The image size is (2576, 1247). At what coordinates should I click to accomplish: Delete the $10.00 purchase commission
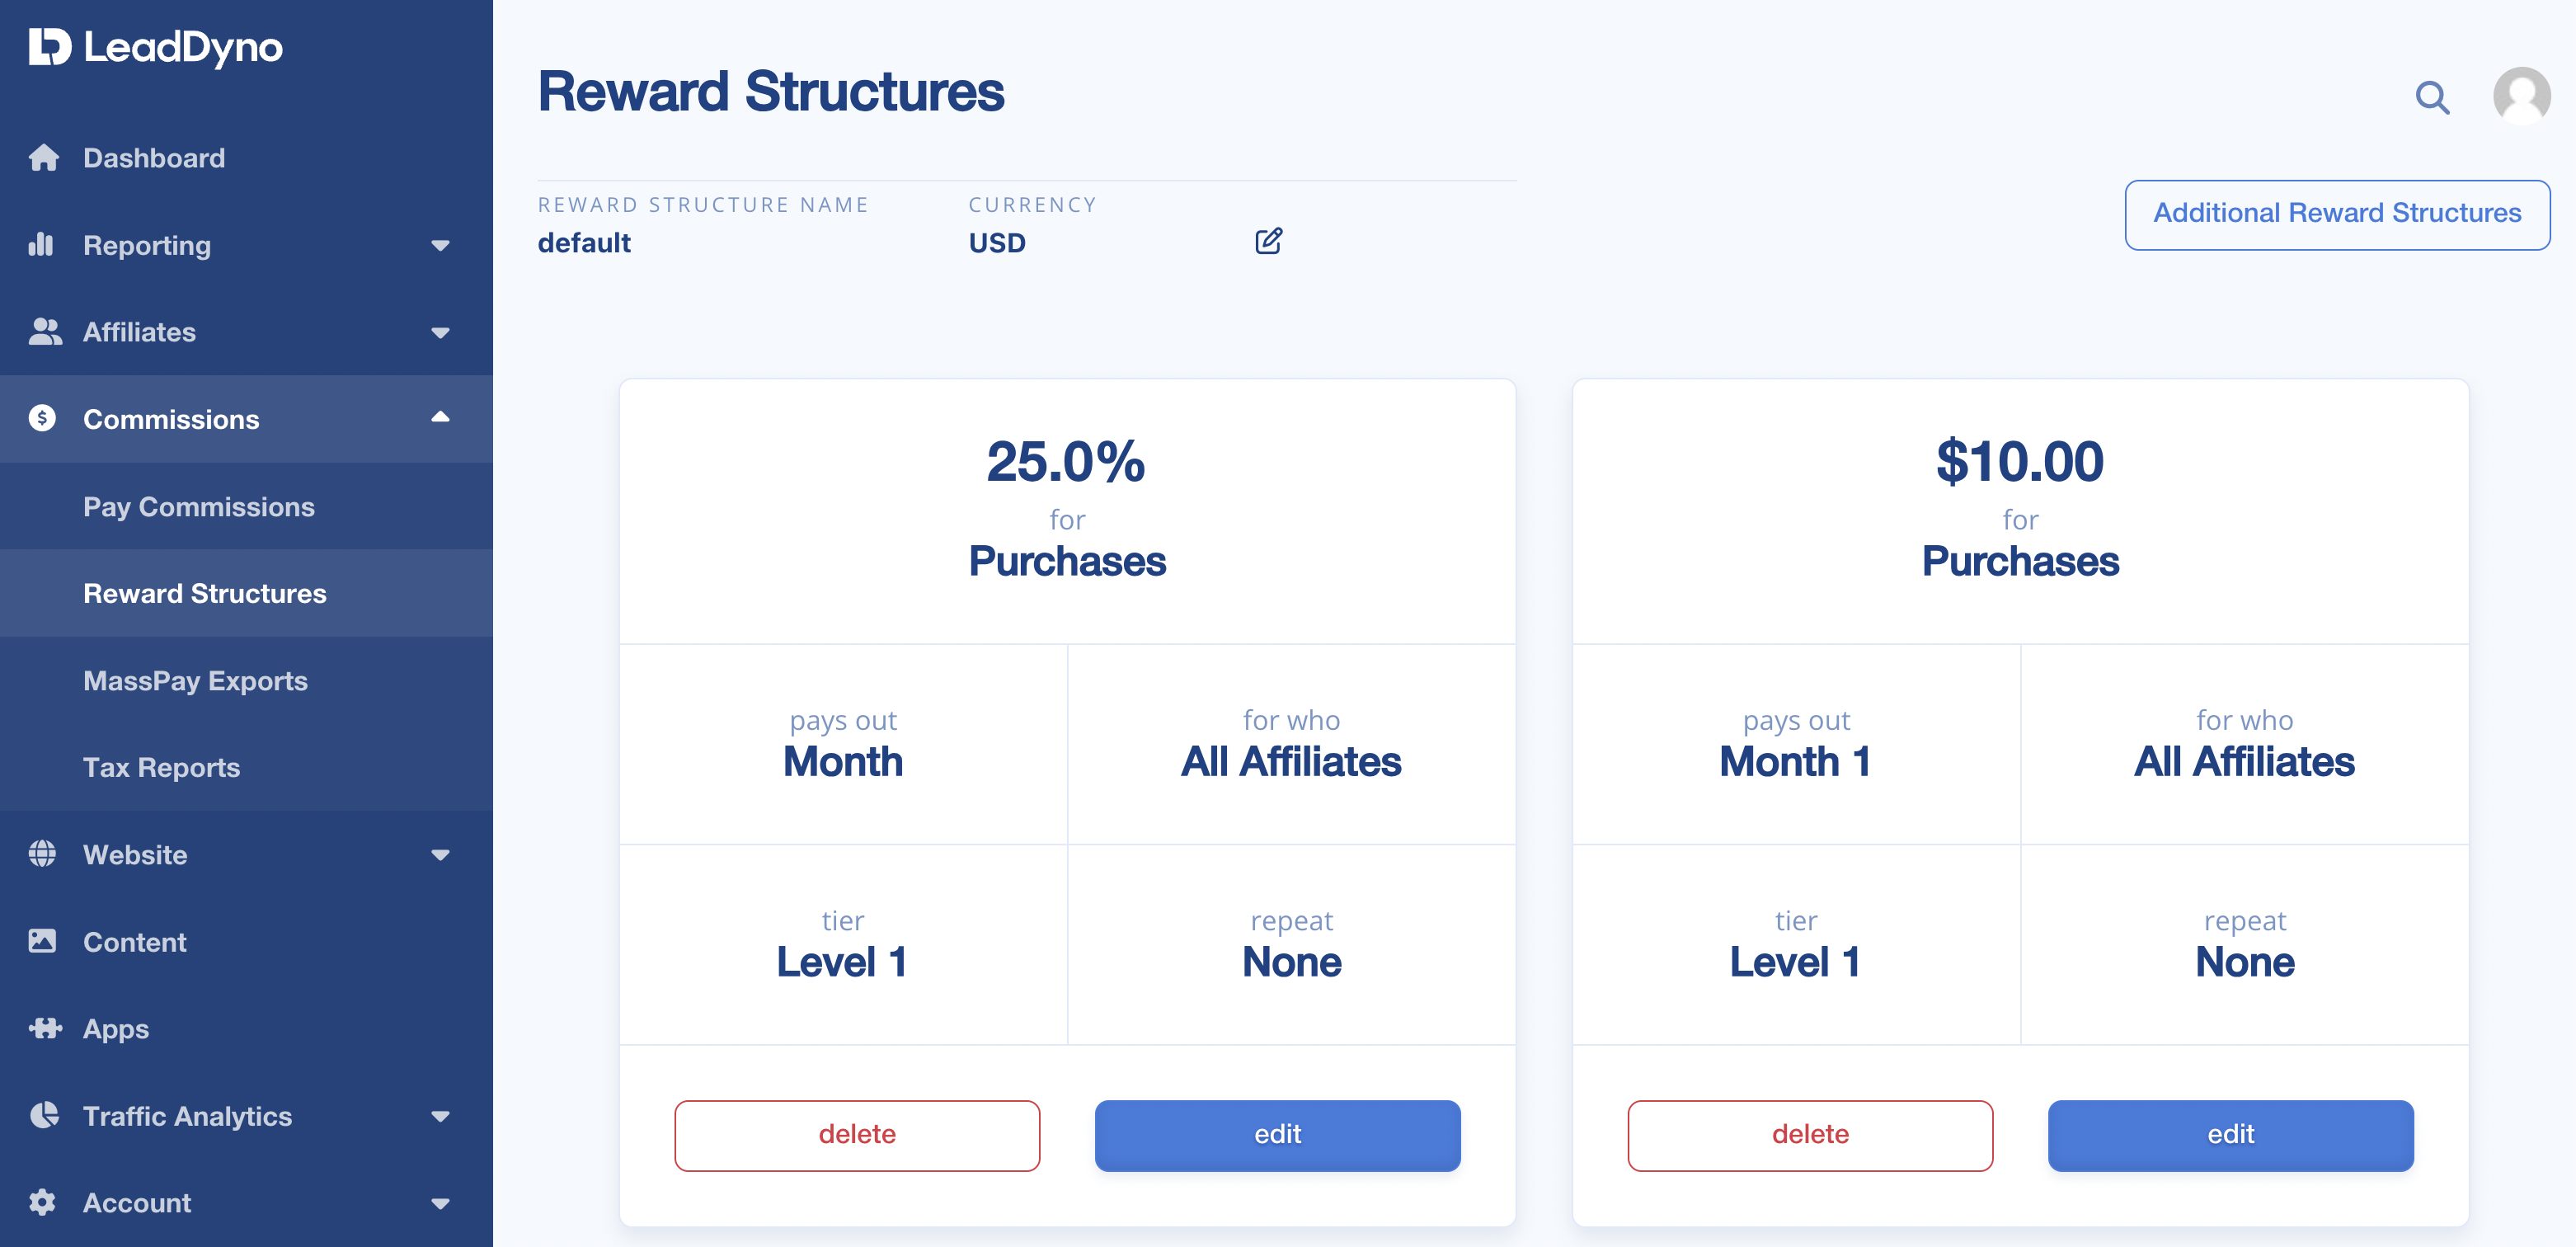pos(1809,1136)
